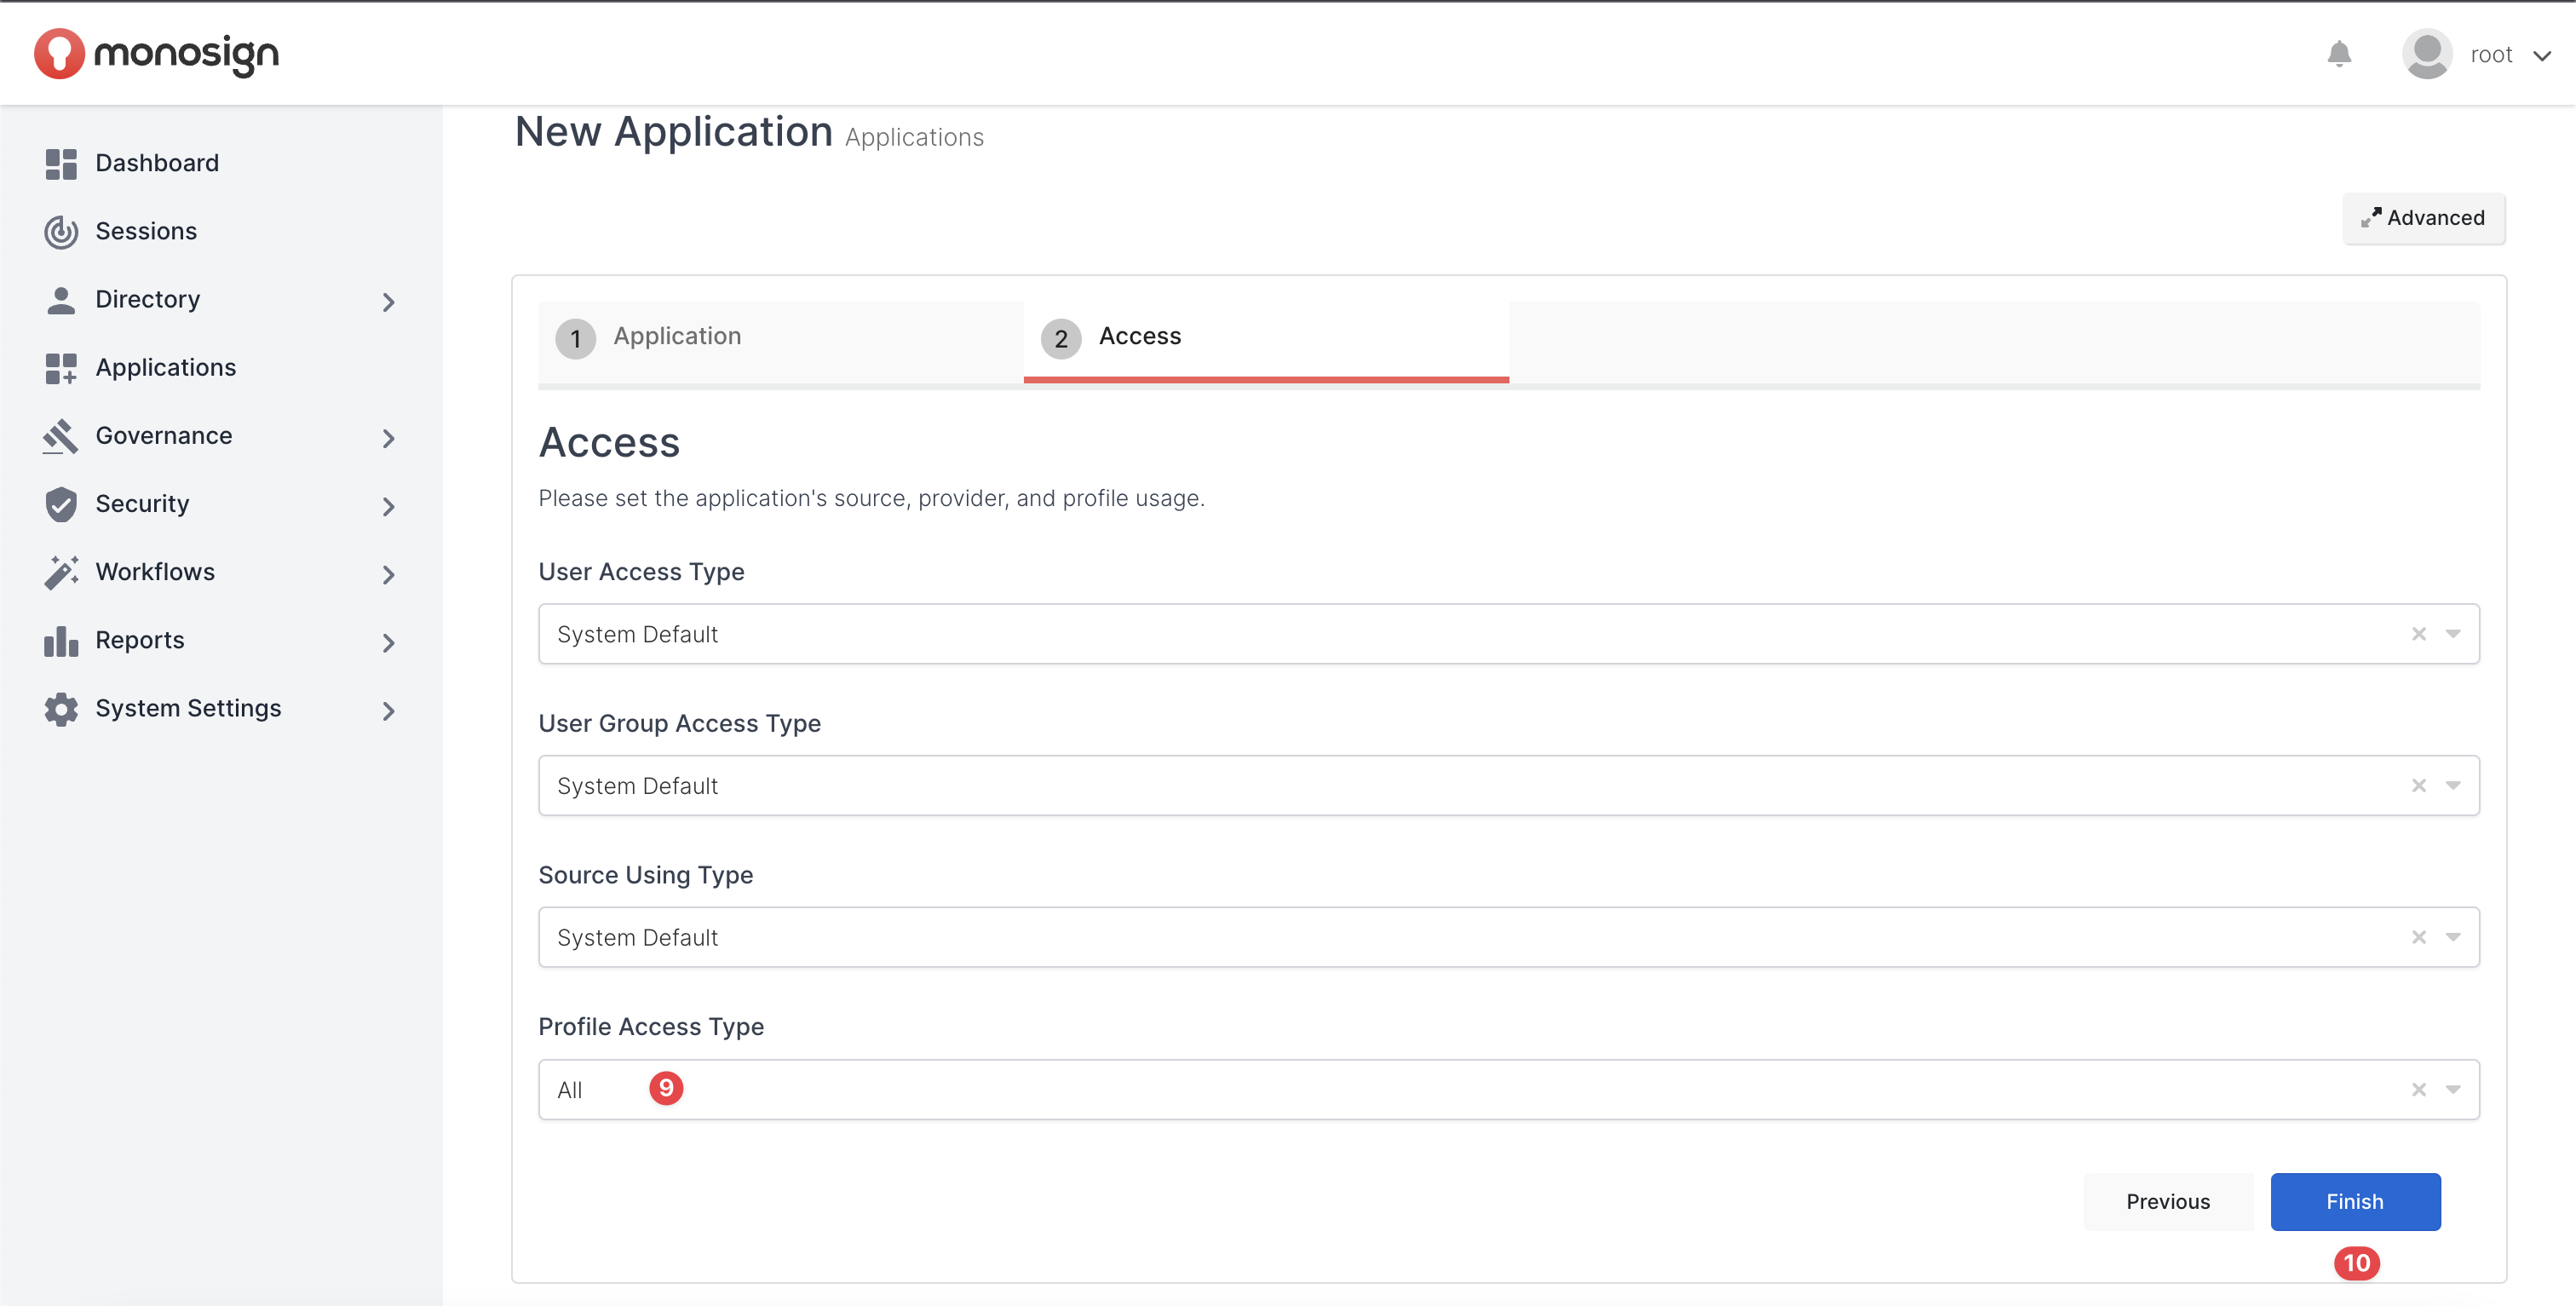
Task: Click the monosign logo
Action: pyautogui.click(x=156, y=53)
